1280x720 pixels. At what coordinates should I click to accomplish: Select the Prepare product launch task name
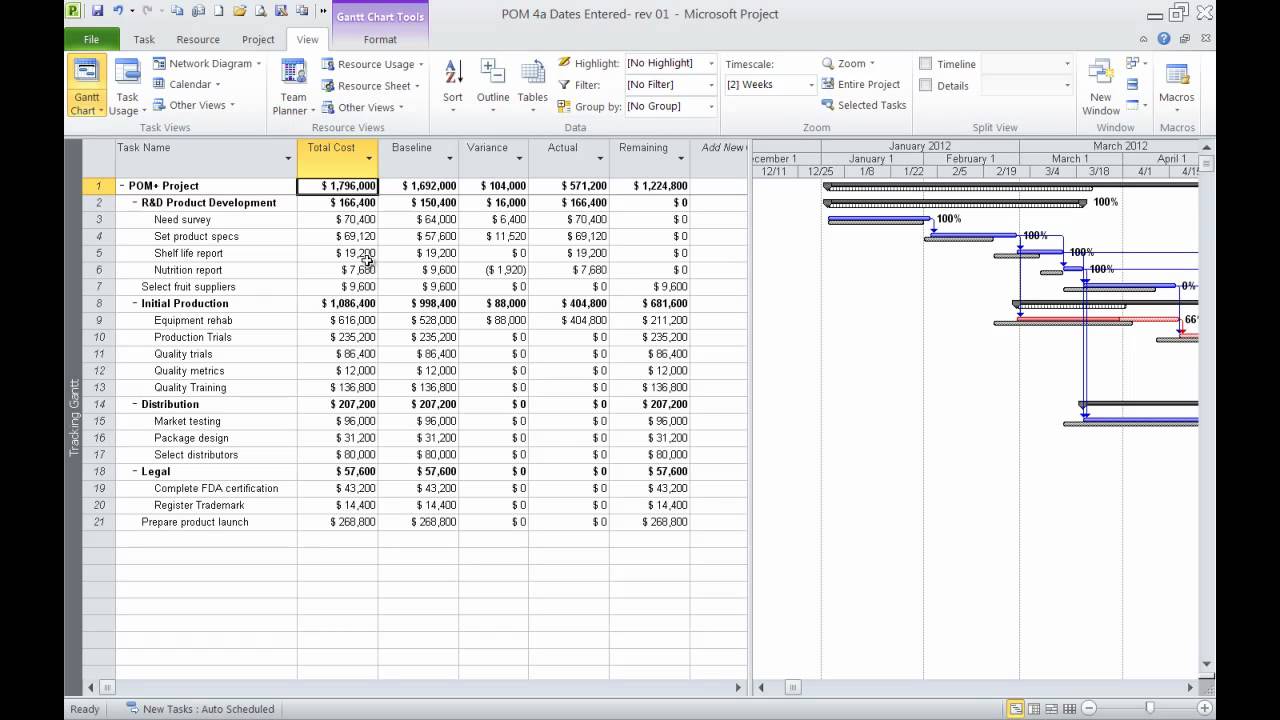(194, 522)
